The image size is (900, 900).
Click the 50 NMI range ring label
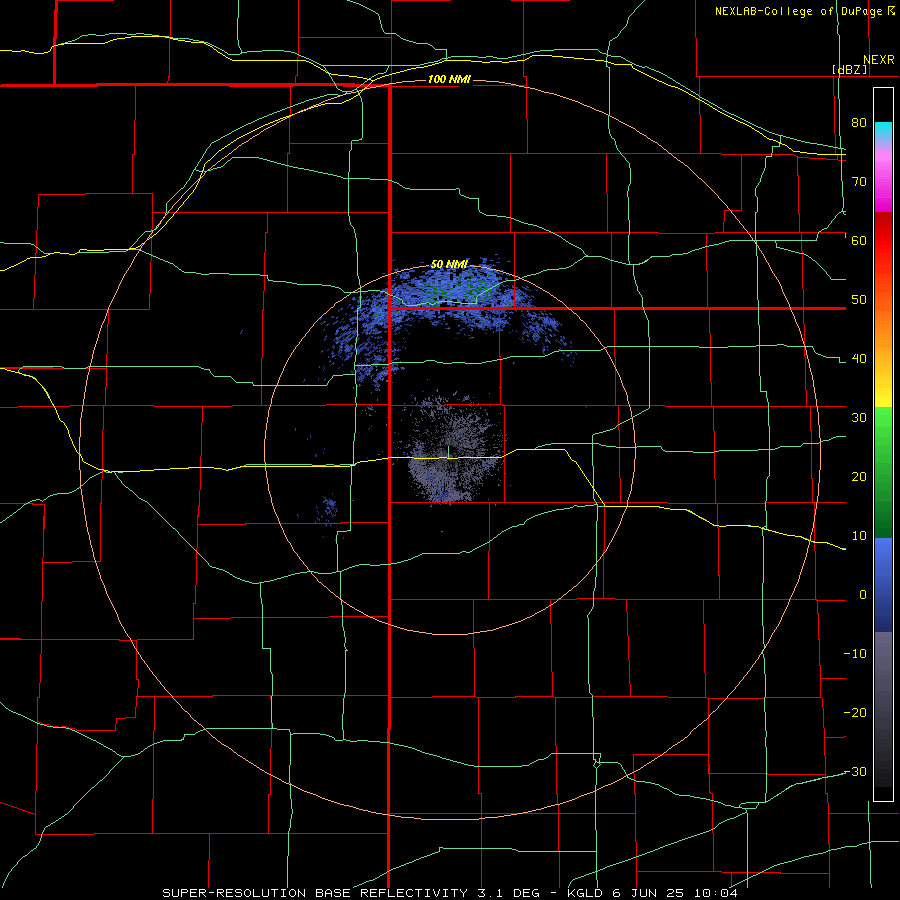(x=449, y=265)
